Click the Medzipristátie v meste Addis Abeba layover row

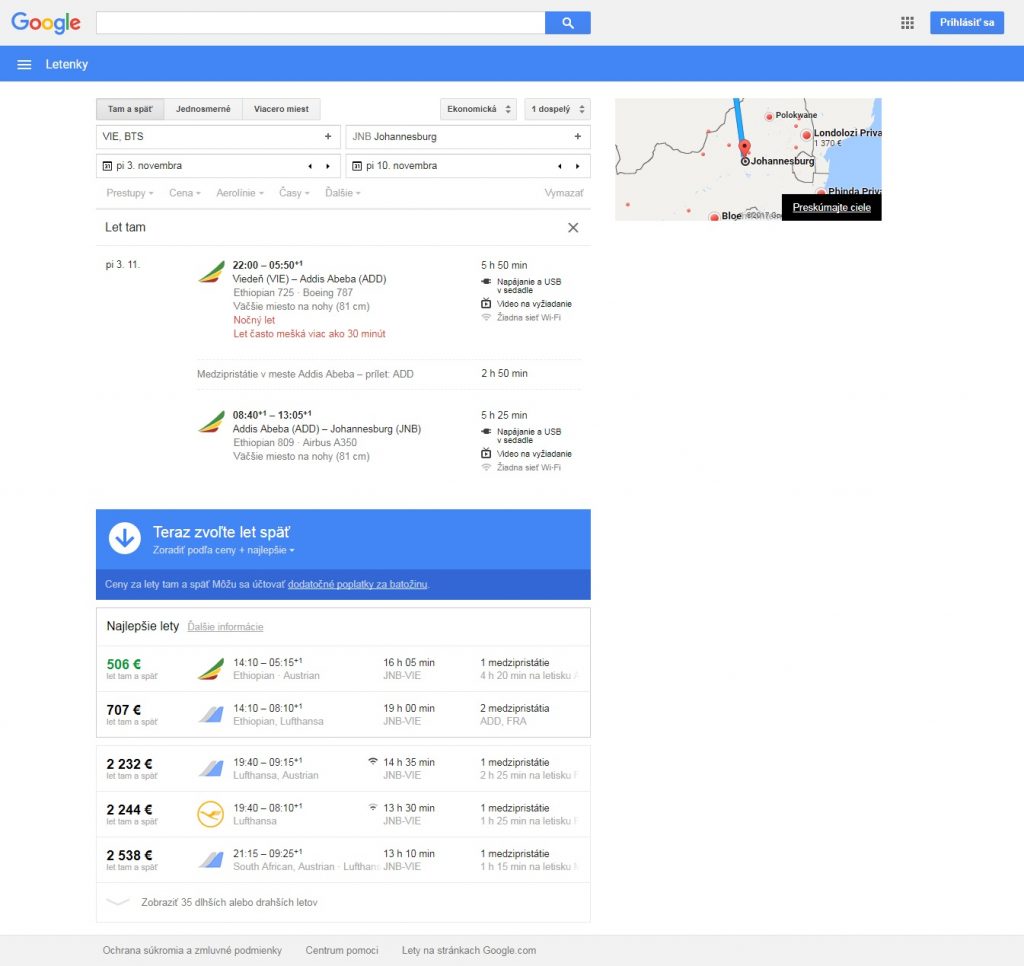(389, 374)
